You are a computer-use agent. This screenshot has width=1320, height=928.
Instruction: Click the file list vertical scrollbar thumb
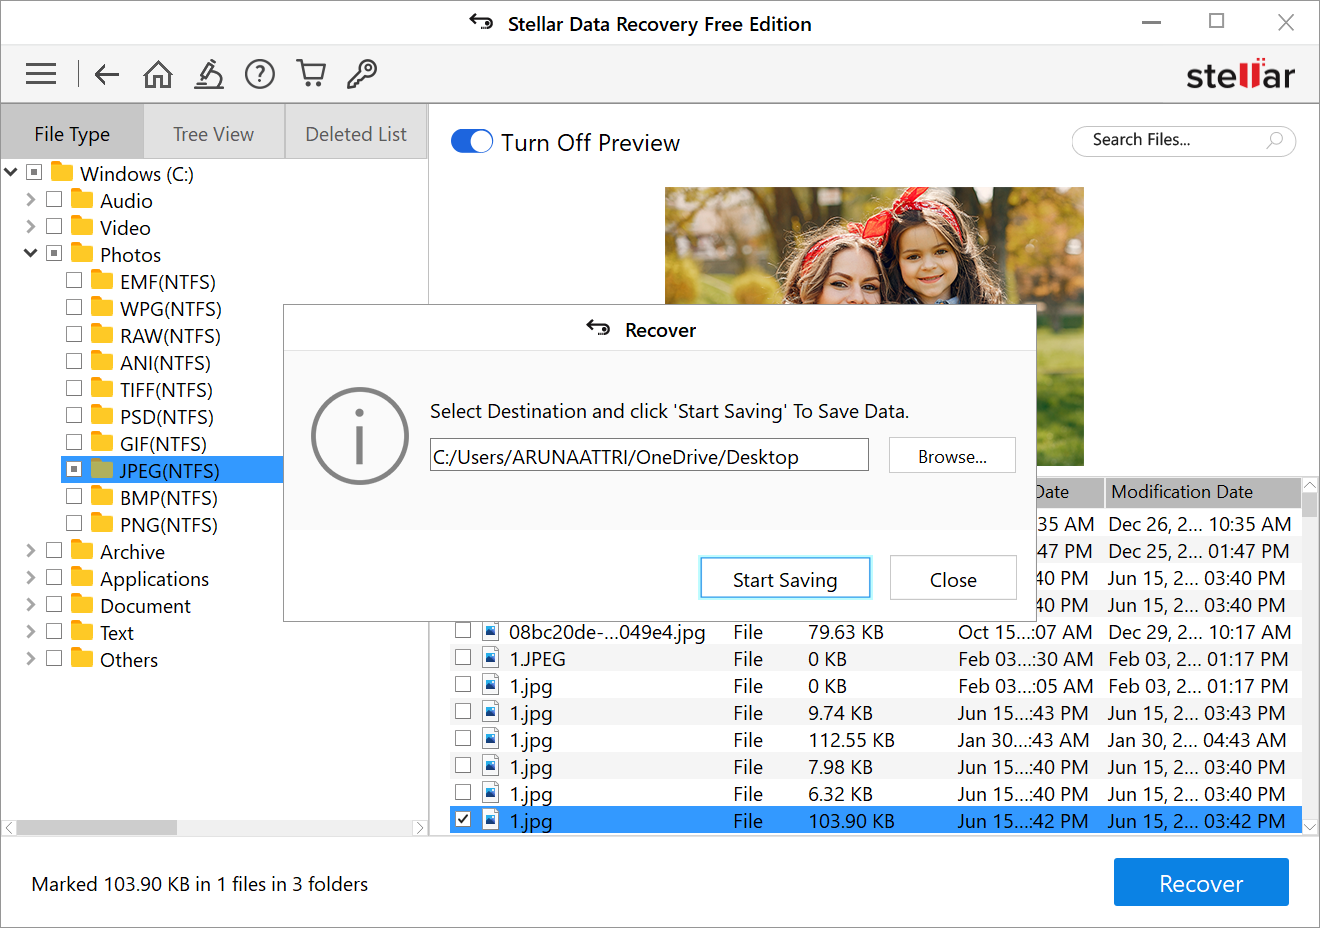point(1310,505)
